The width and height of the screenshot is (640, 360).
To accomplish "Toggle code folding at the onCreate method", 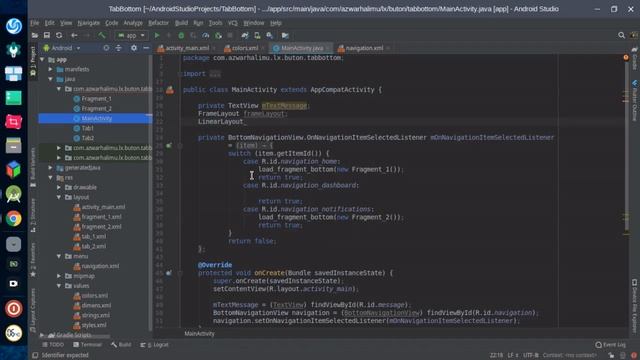I will [x=180, y=273].
